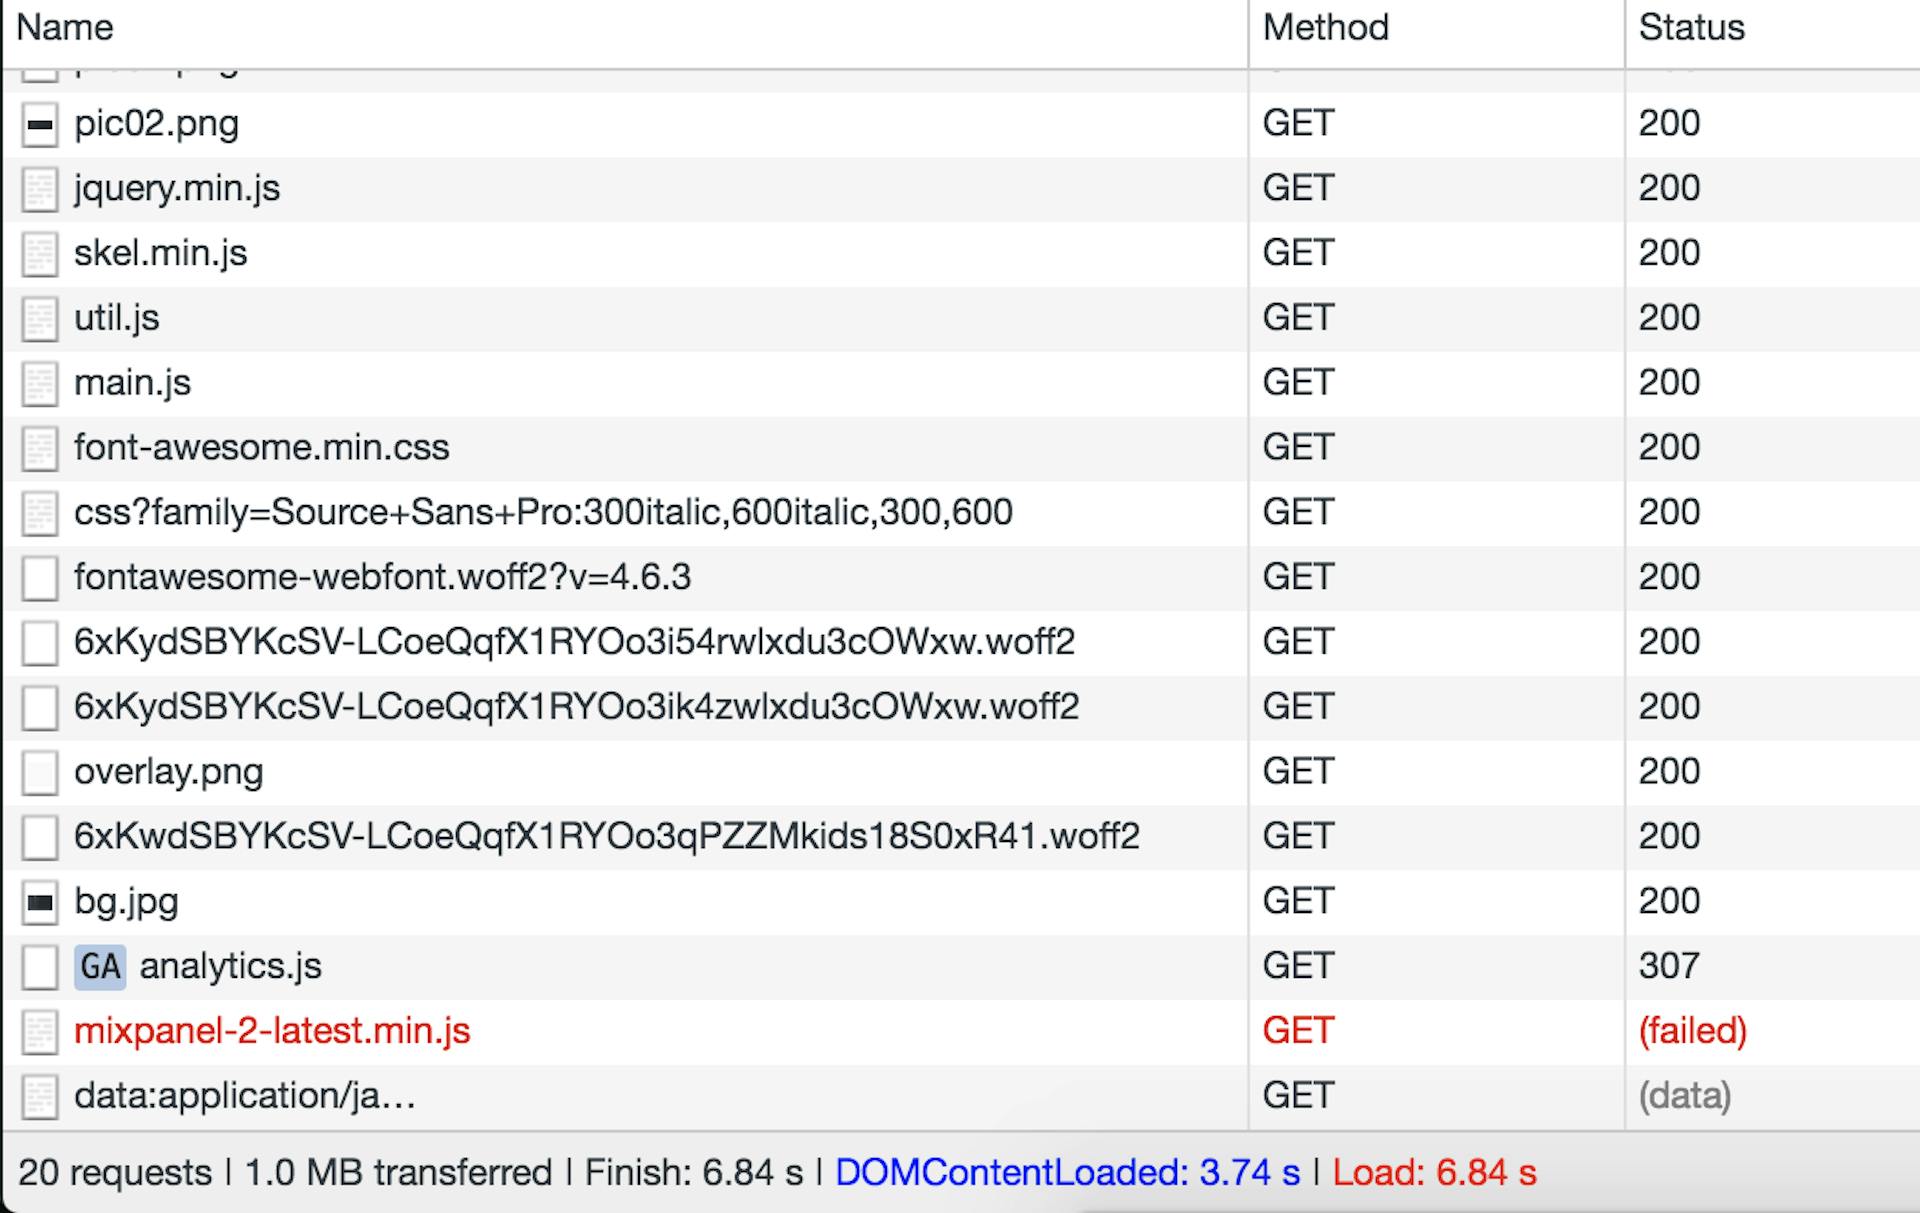
Task: Sort requests by the Method column
Action: pos(1324,28)
